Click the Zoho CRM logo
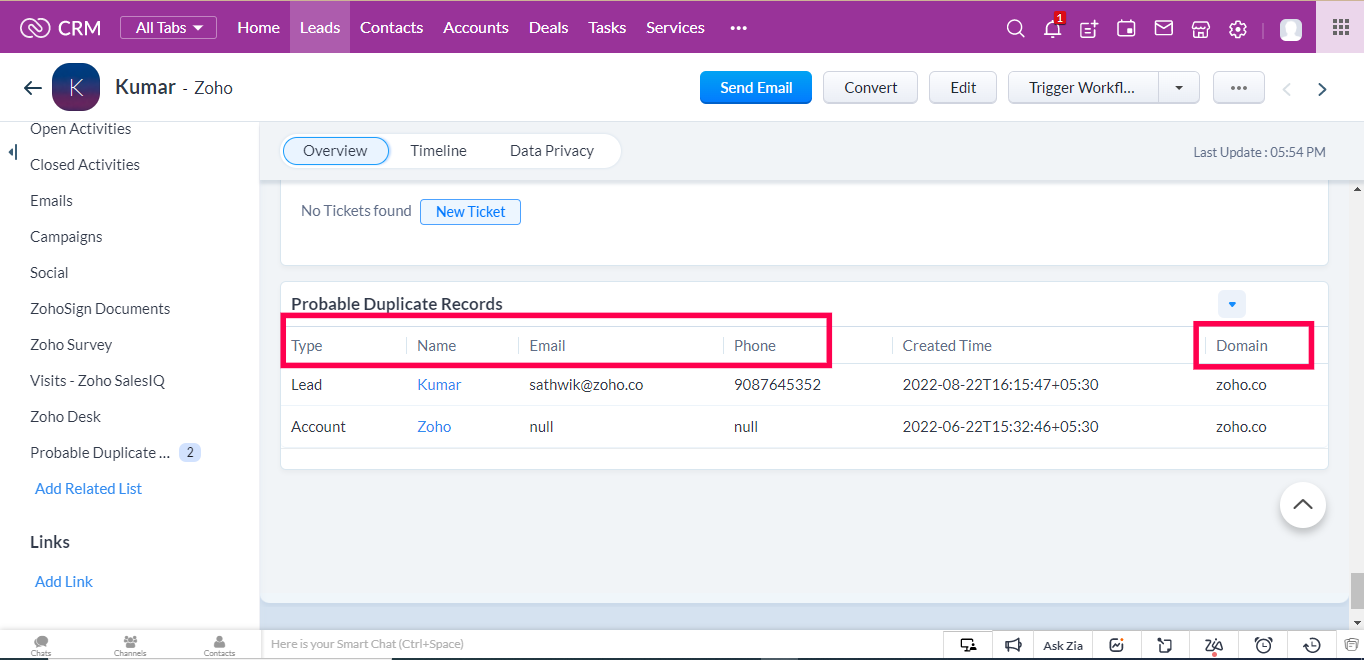1364x660 pixels. click(x=60, y=28)
